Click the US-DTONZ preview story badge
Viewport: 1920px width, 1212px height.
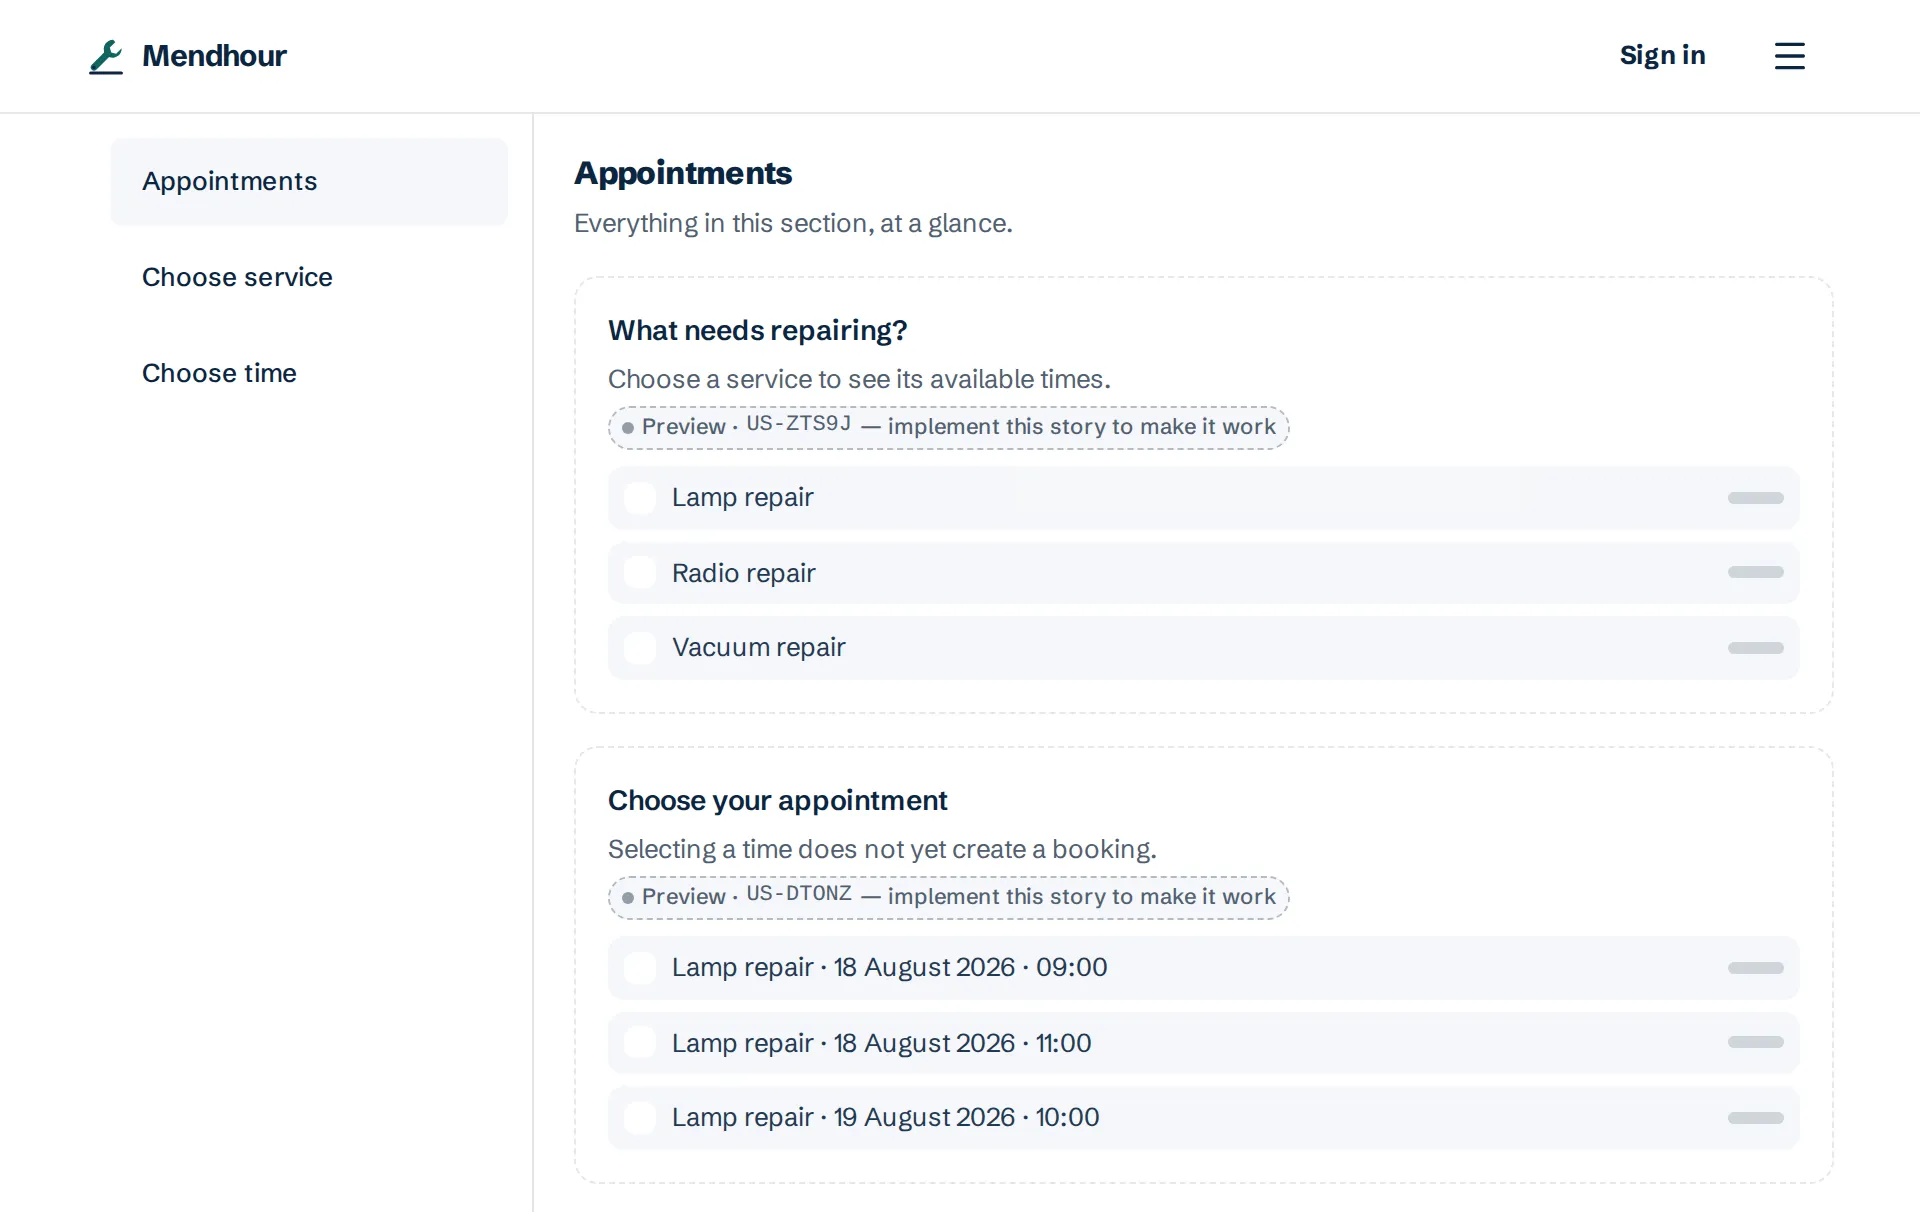point(948,897)
